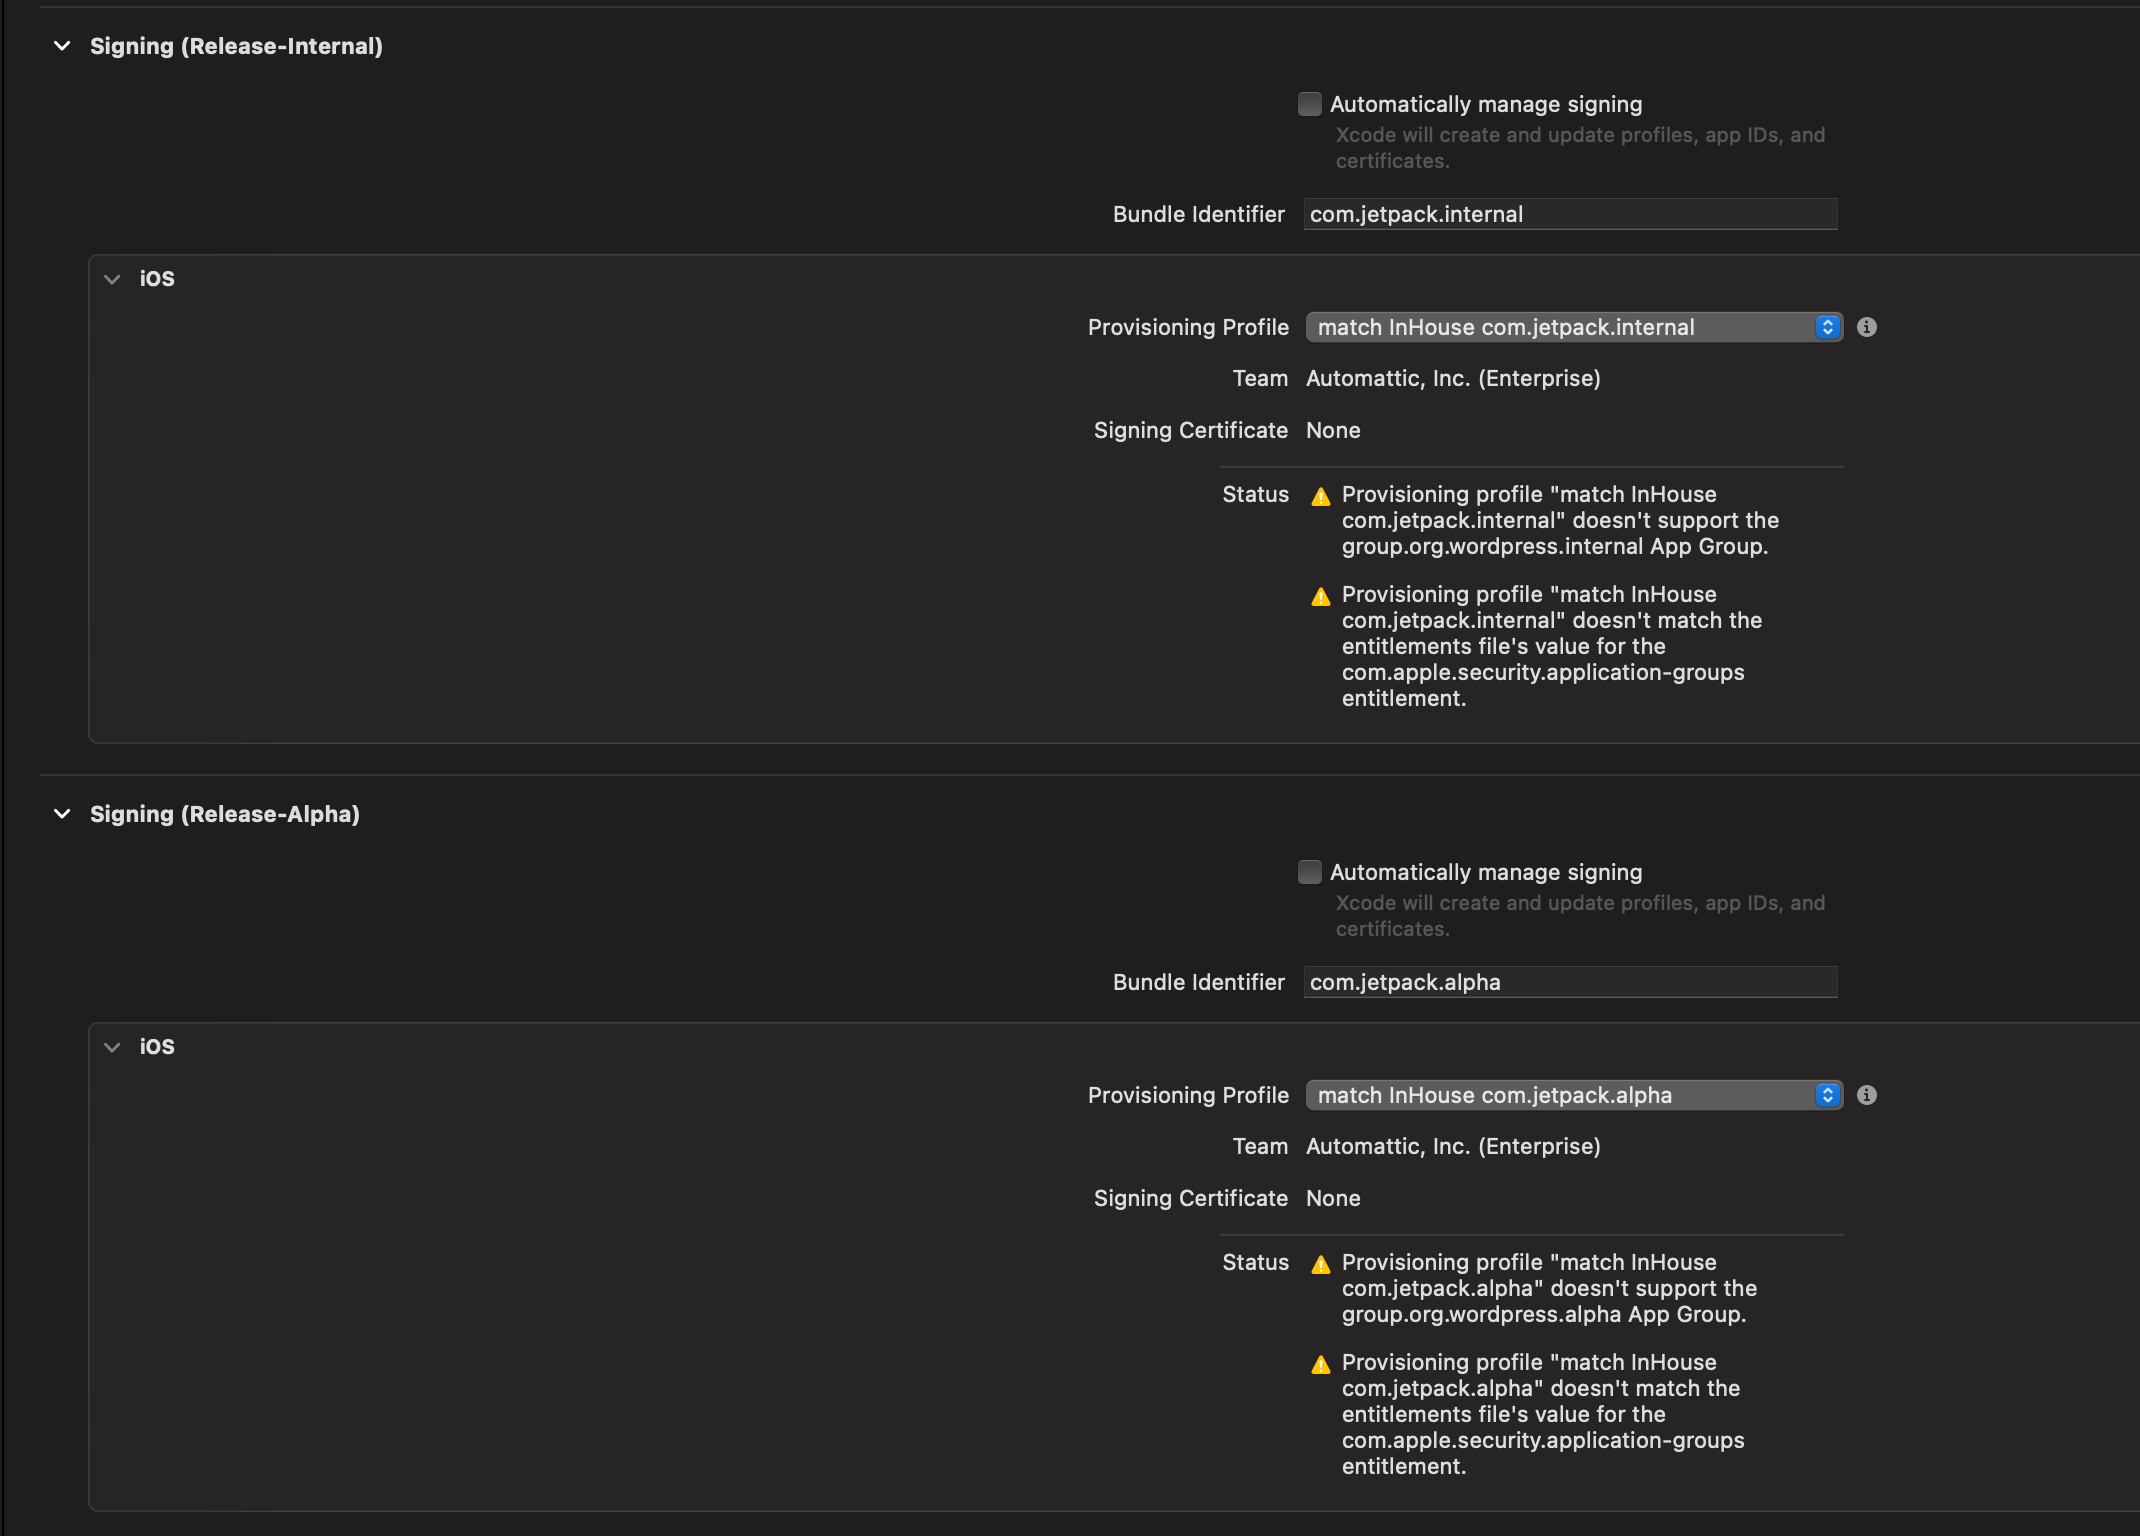Open match InHouse com.jetpack.internal profile dropdown
Image resolution: width=2140 pixels, height=1536 pixels.
[x=1560, y=327]
